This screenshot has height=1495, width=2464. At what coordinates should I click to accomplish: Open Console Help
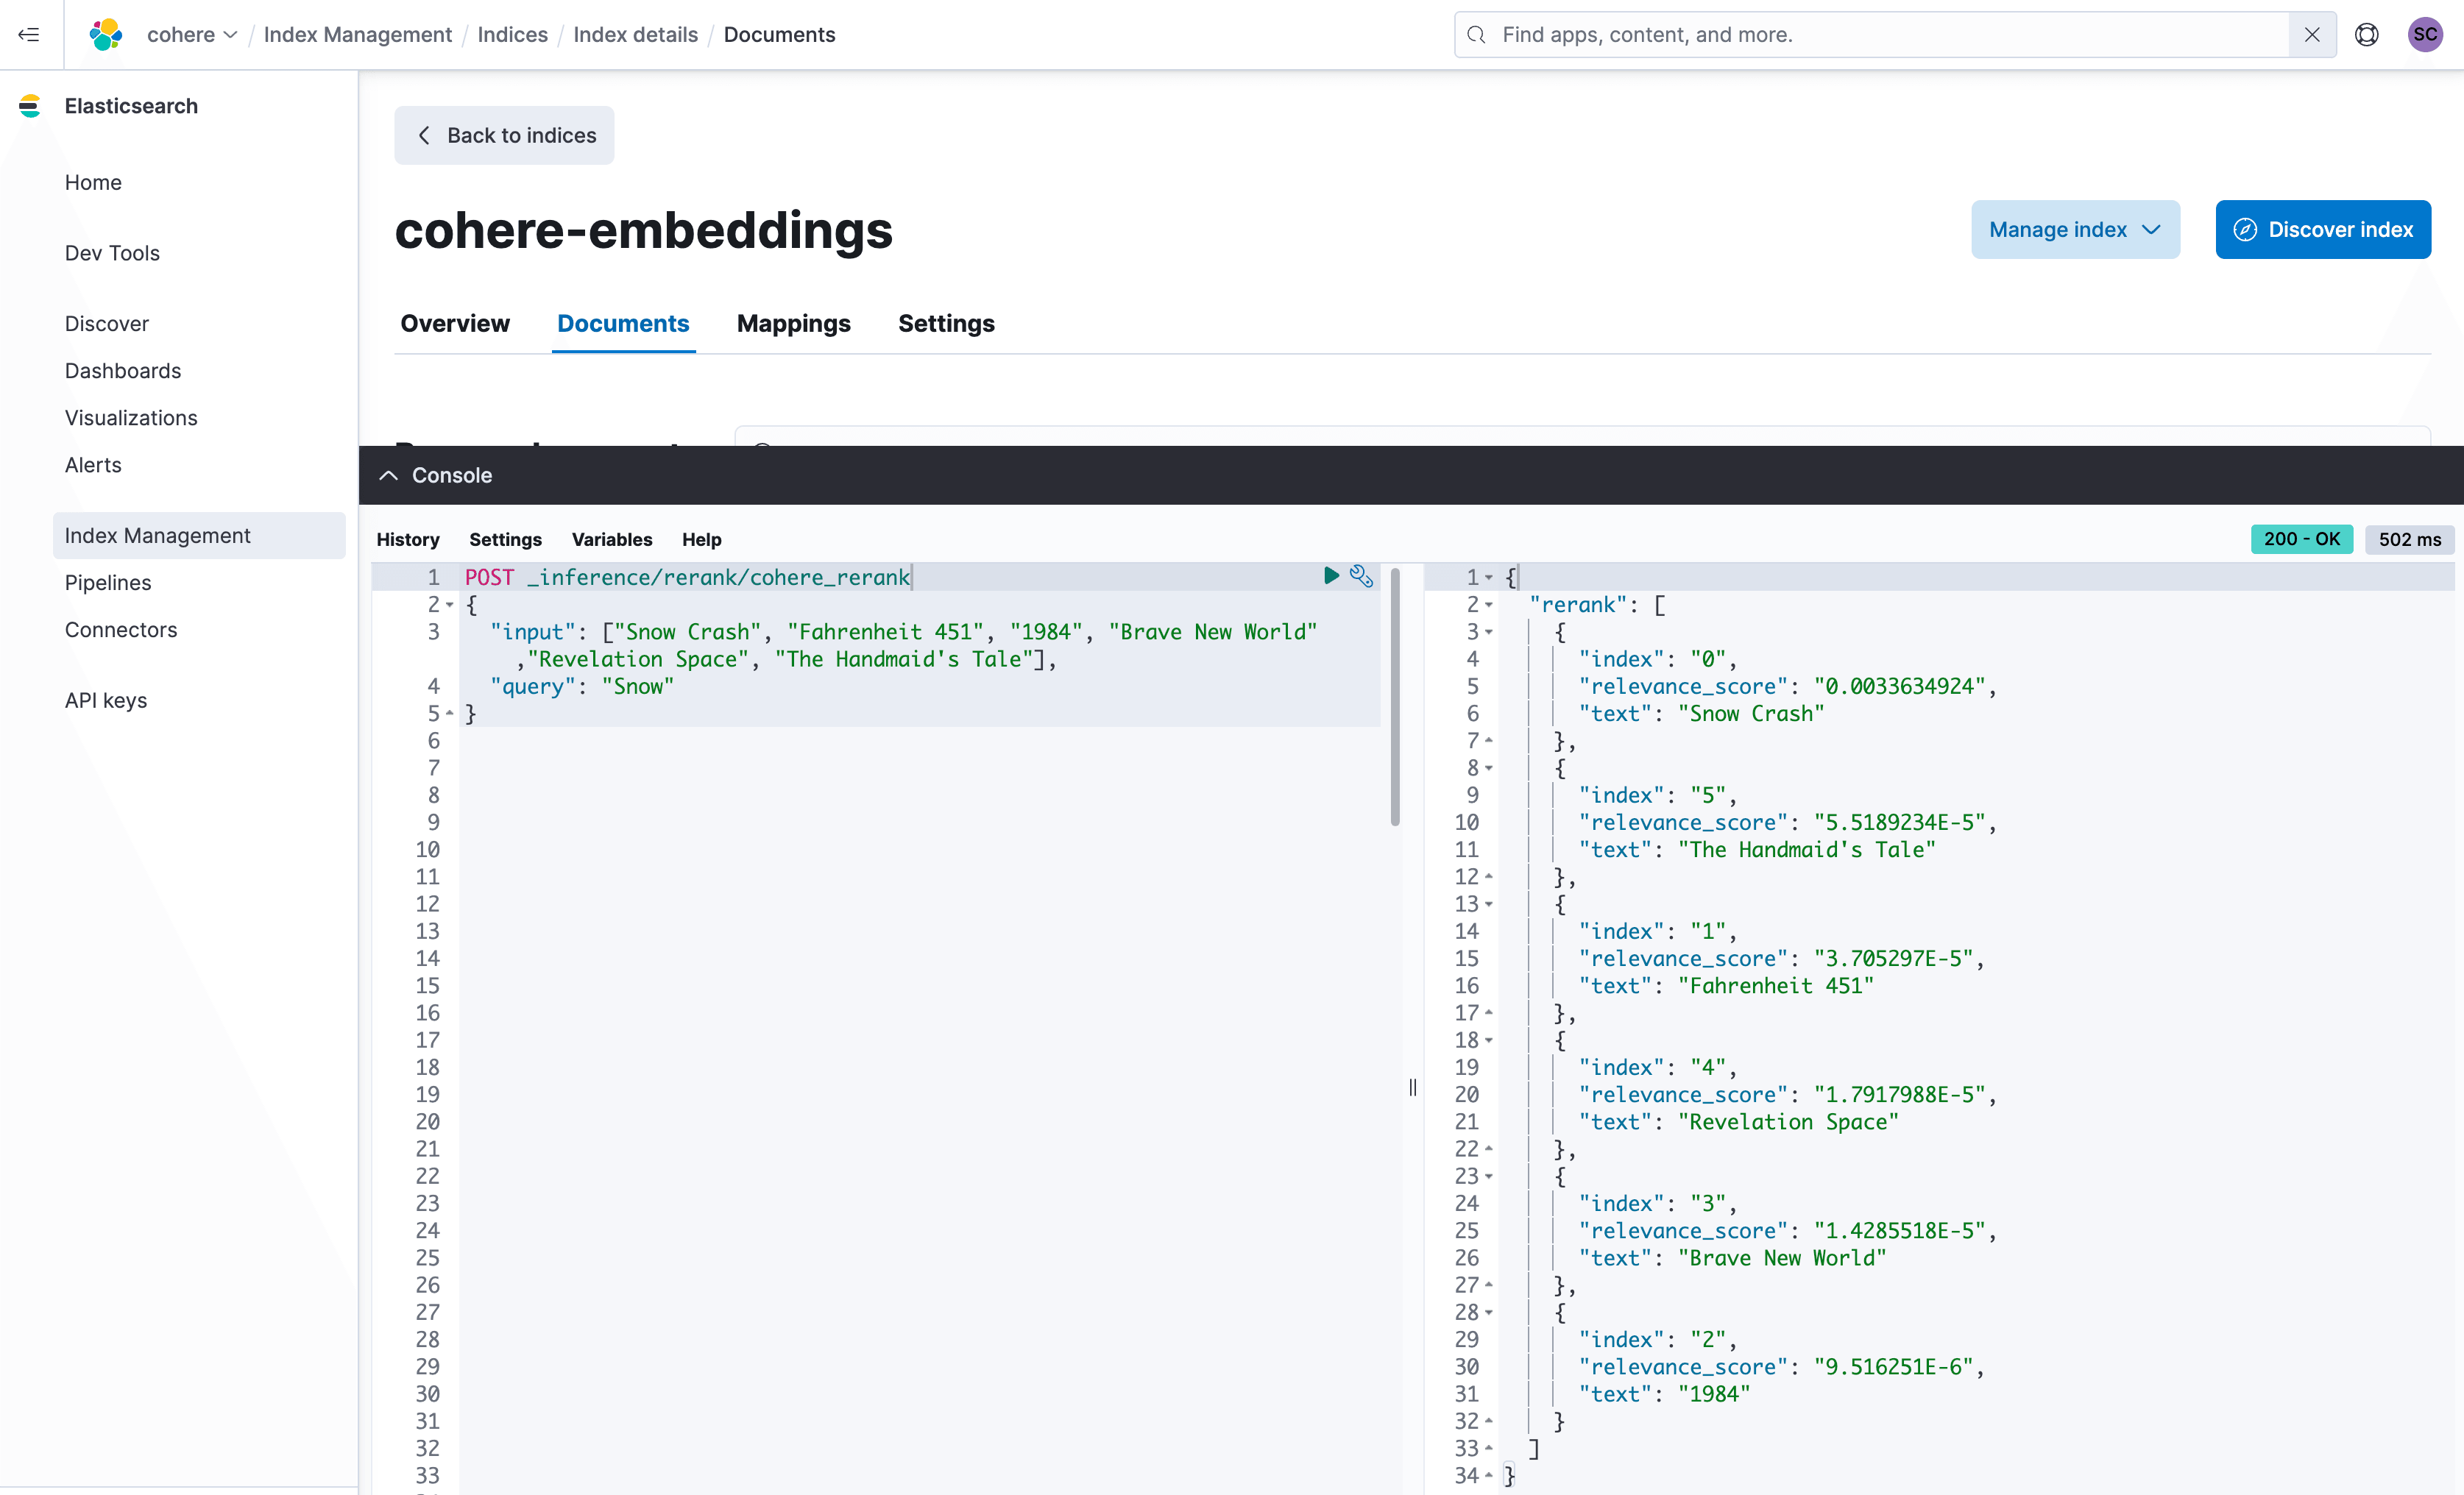tap(701, 540)
